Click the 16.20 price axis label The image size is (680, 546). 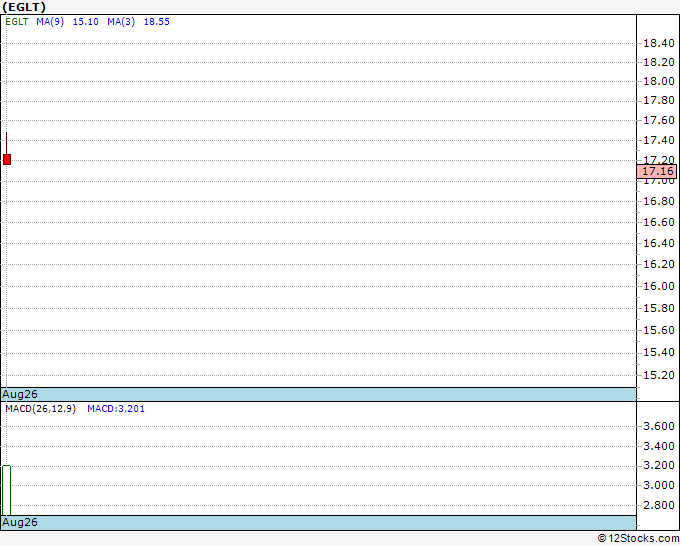click(x=659, y=264)
